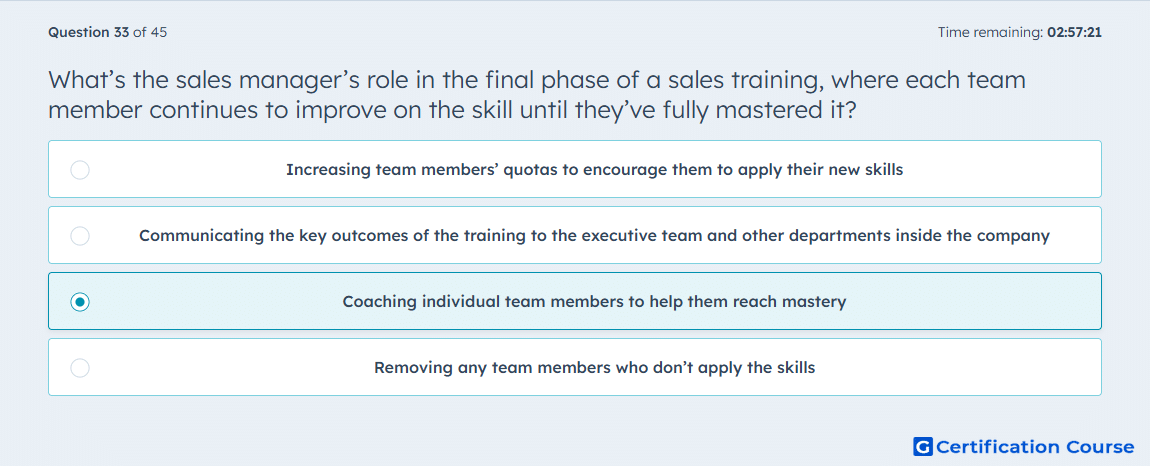Click the blue G logo icon

(923, 446)
